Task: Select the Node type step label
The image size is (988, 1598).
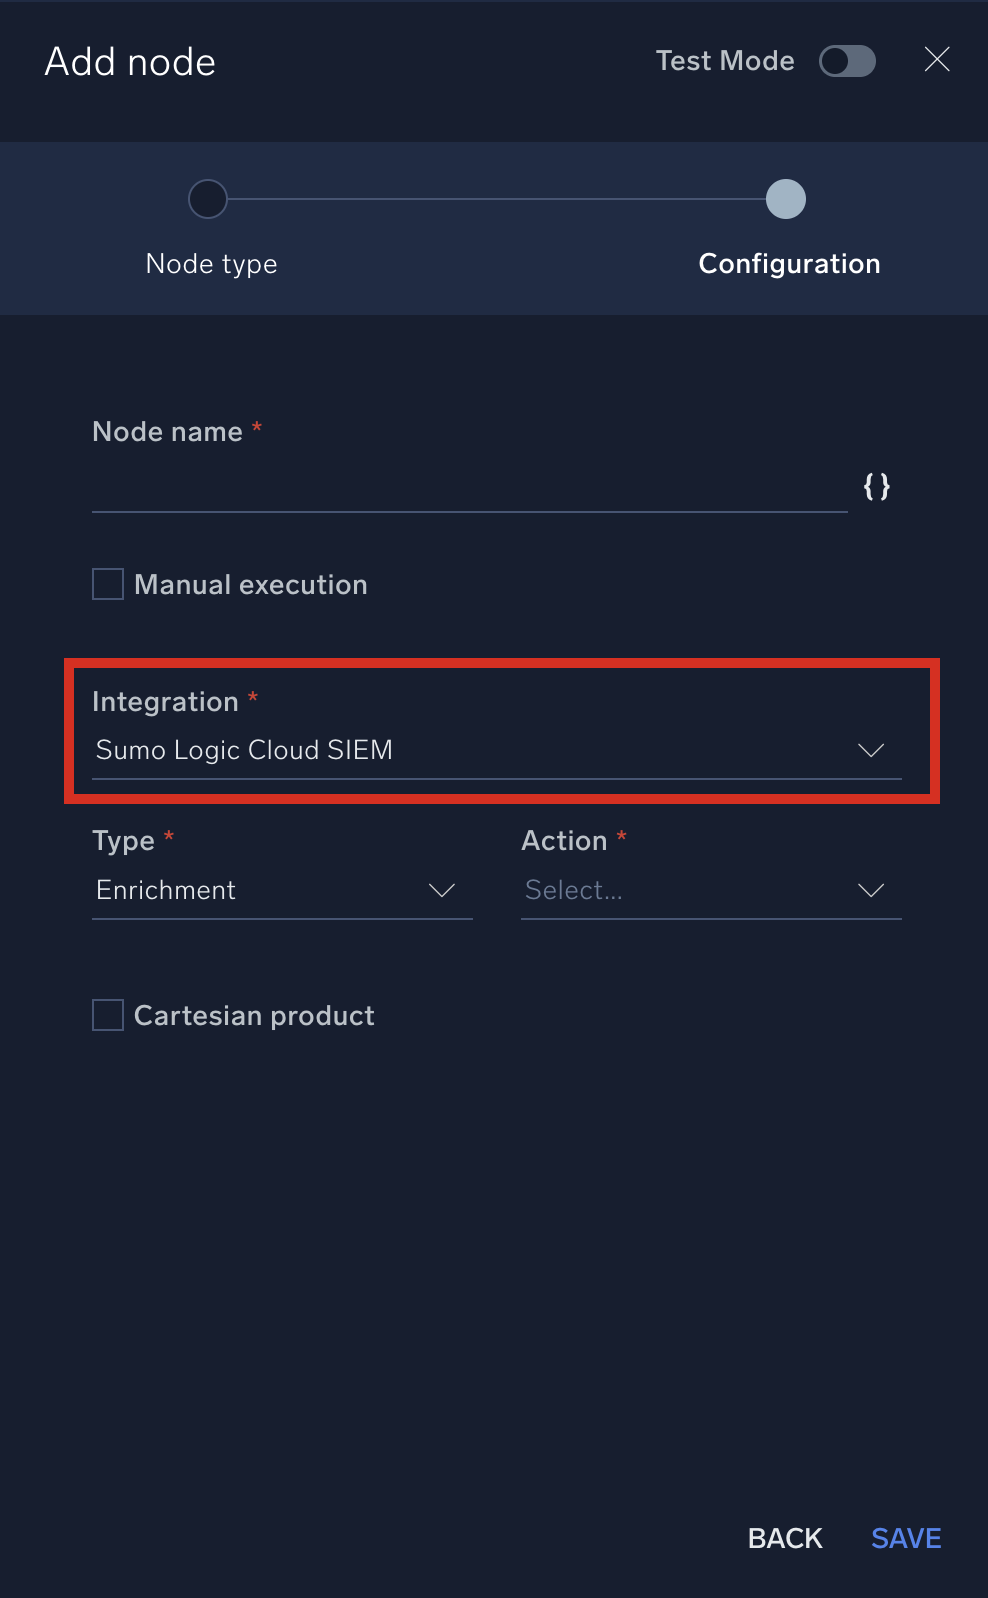Action: pyautogui.click(x=211, y=263)
